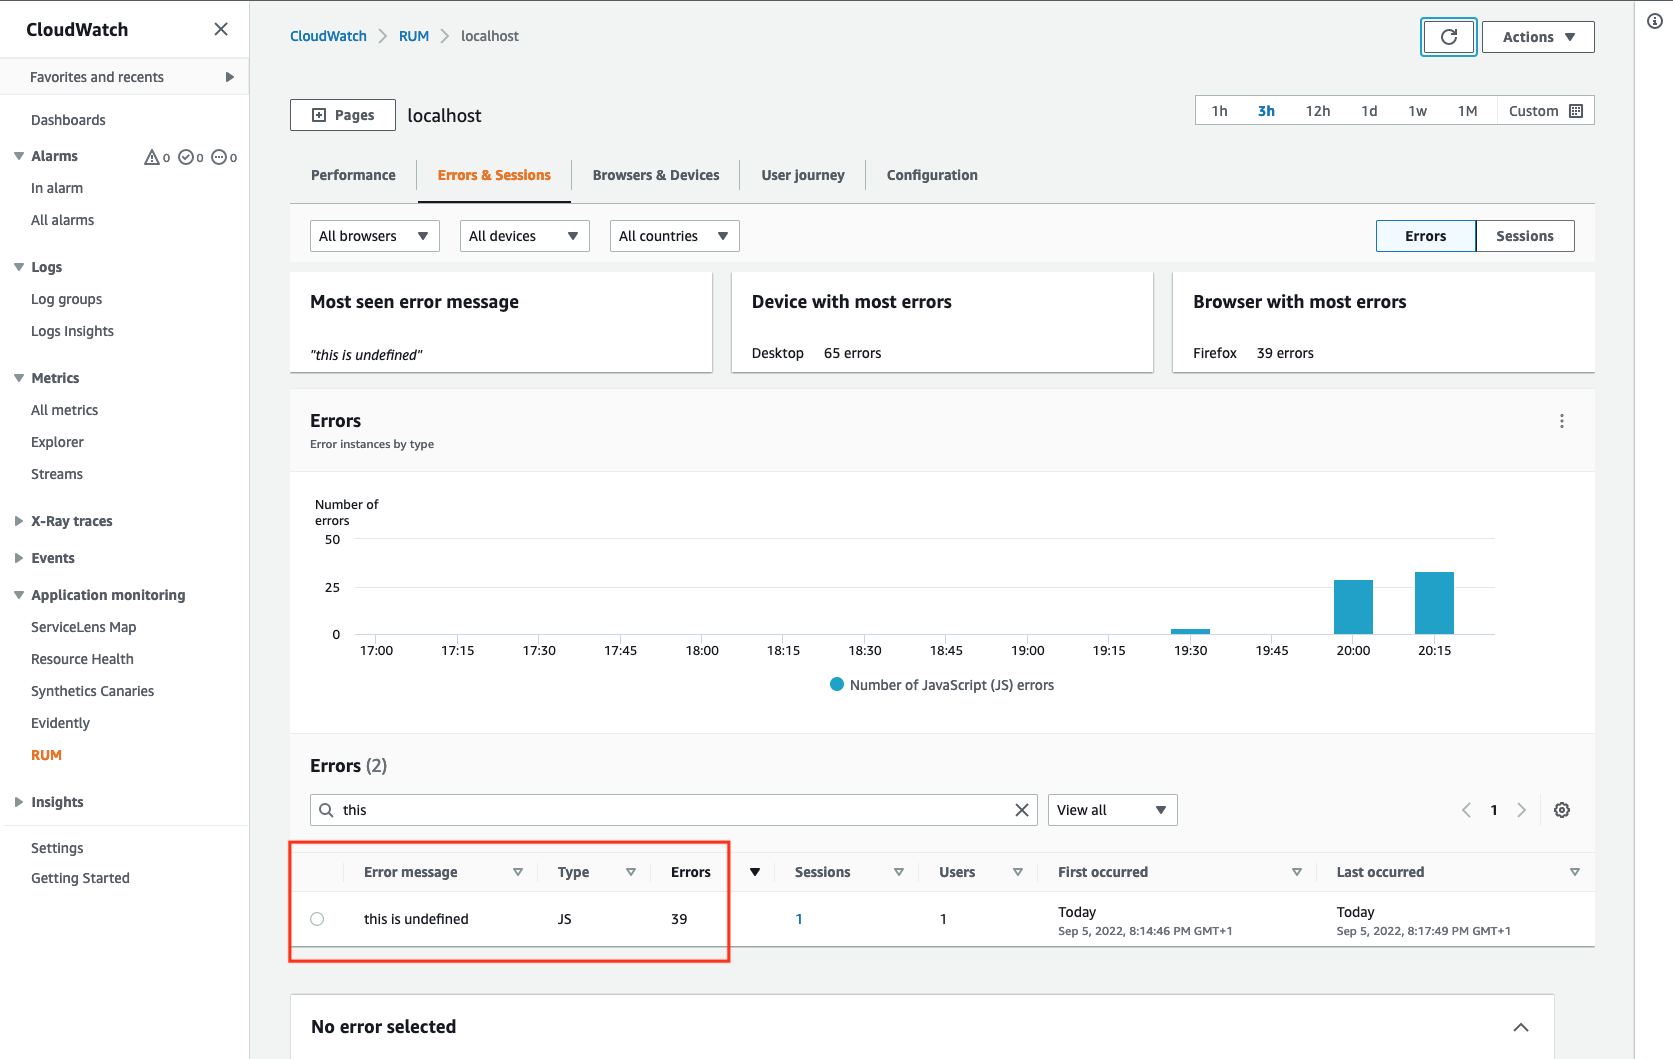Open errors table preferences gear
This screenshot has width=1673, height=1059.
pyautogui.click(x=1562, y=810)
